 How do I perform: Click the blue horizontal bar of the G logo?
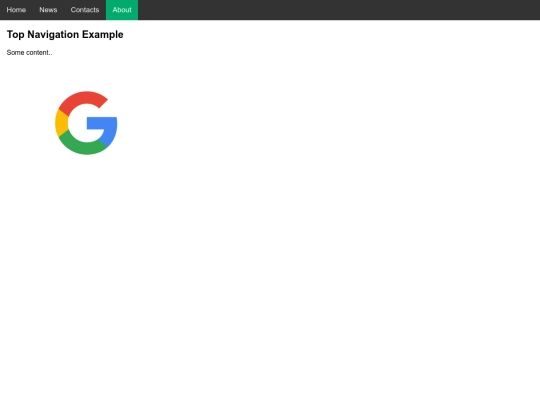click(x=102, y=123)
